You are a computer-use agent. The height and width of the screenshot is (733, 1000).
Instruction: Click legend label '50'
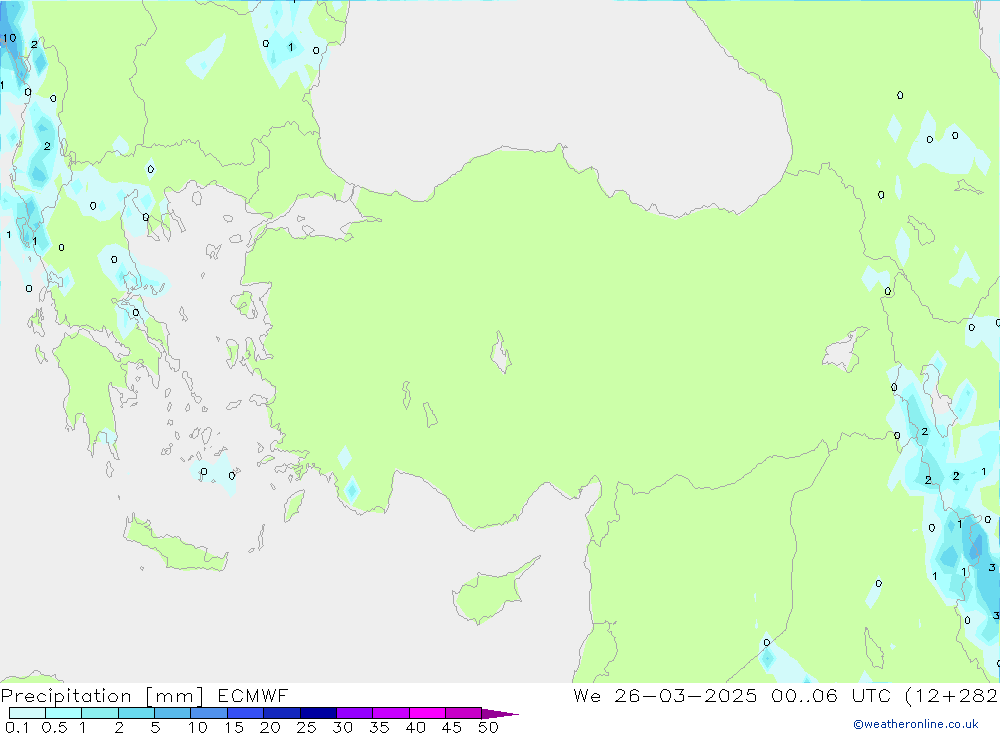pyautogui.click(x=488, y=727)
